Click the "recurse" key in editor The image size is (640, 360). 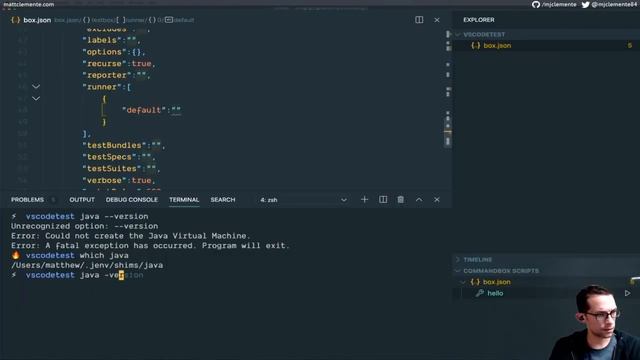[104, 64]
